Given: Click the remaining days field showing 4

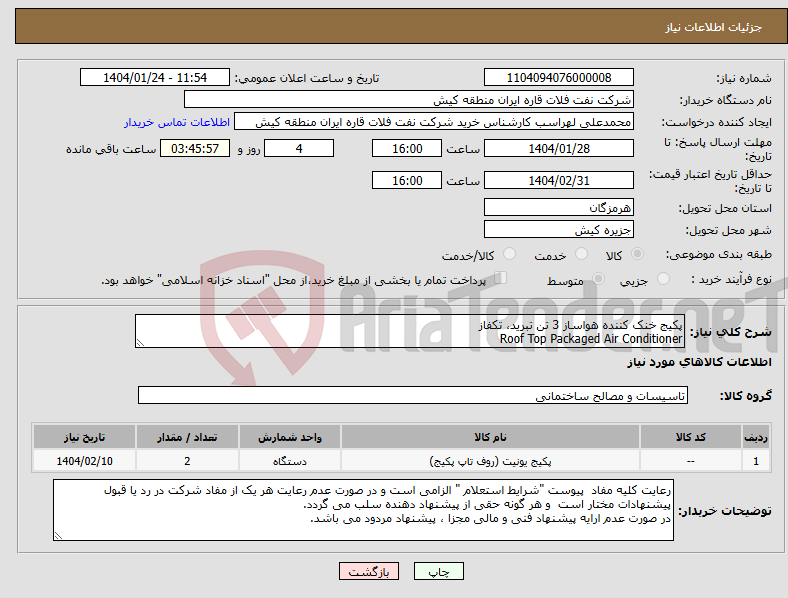Looking at the screenshot, I should pos(299,148).
